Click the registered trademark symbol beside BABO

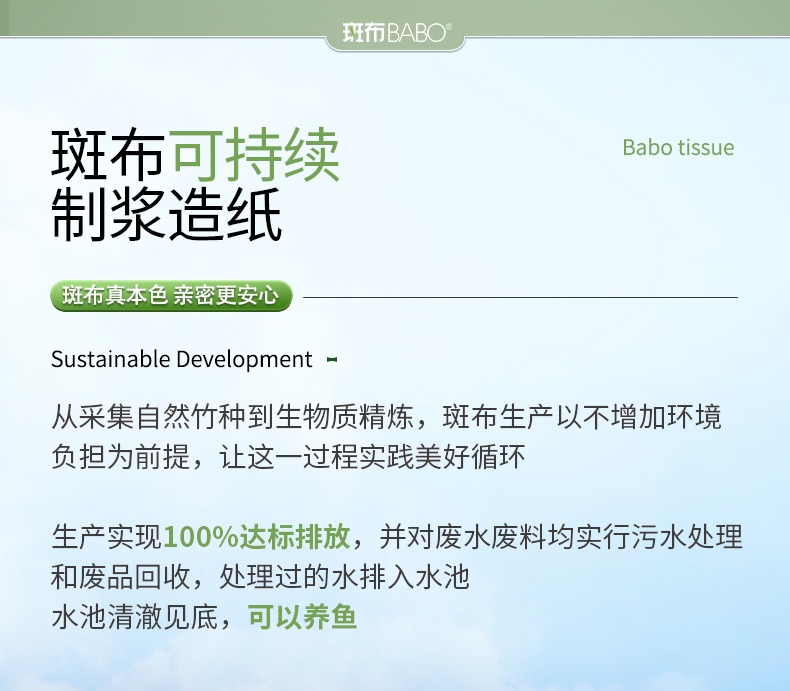(451, 28)
